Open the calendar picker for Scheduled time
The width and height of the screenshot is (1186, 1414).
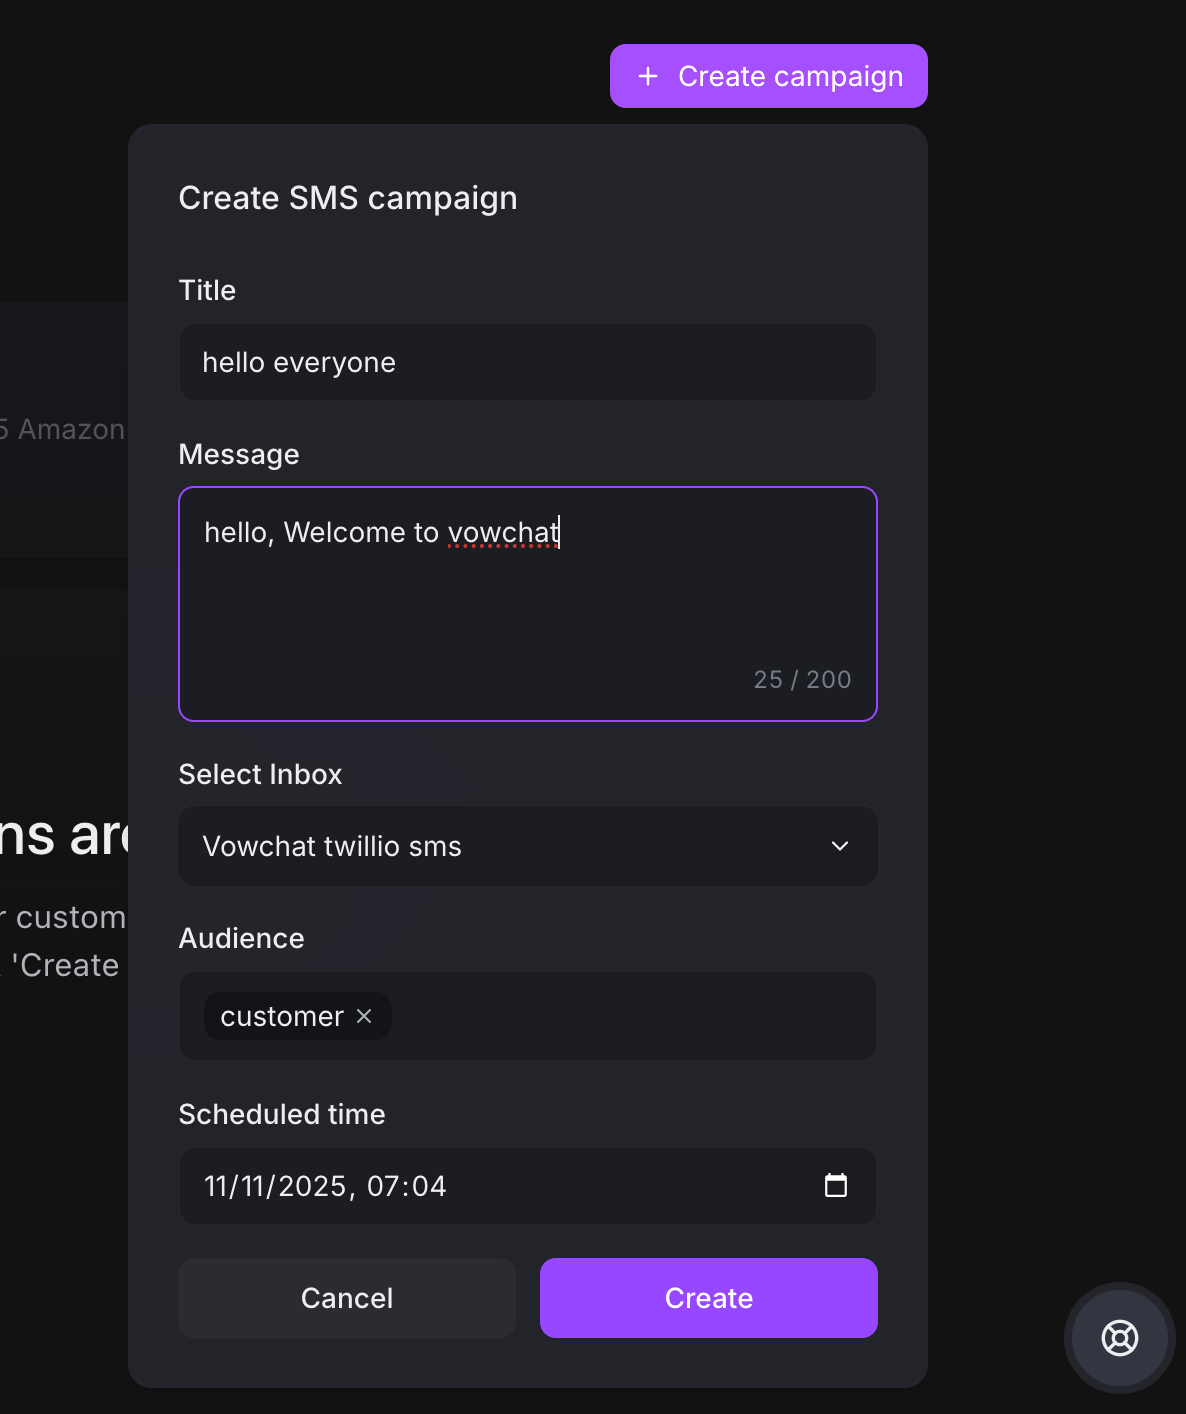tap(836, 1186)
